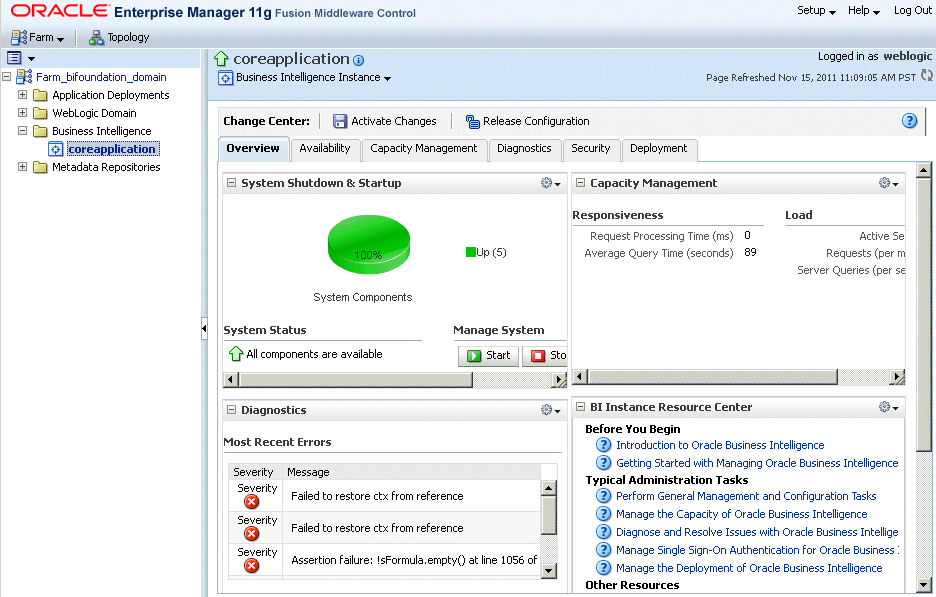Screen dimensions: 936x597
Task: Click Capacity Management panel horizontal scrollbar
Action: 713,377
